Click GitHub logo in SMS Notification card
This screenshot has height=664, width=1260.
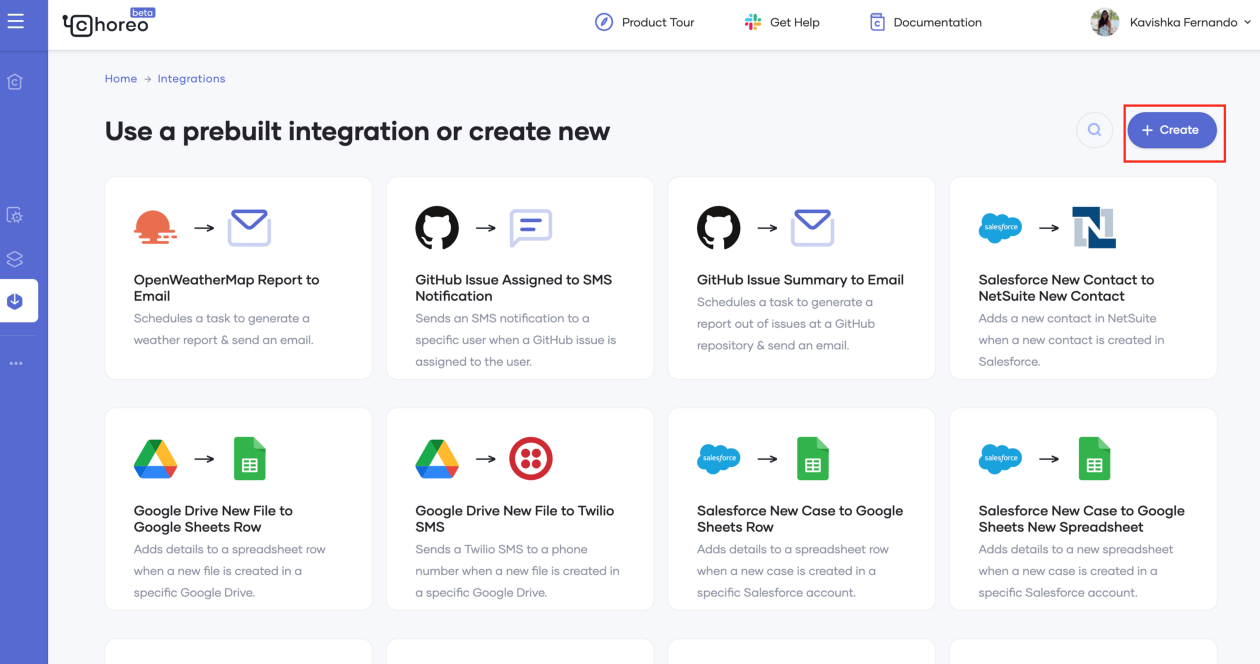coord(437,228)
